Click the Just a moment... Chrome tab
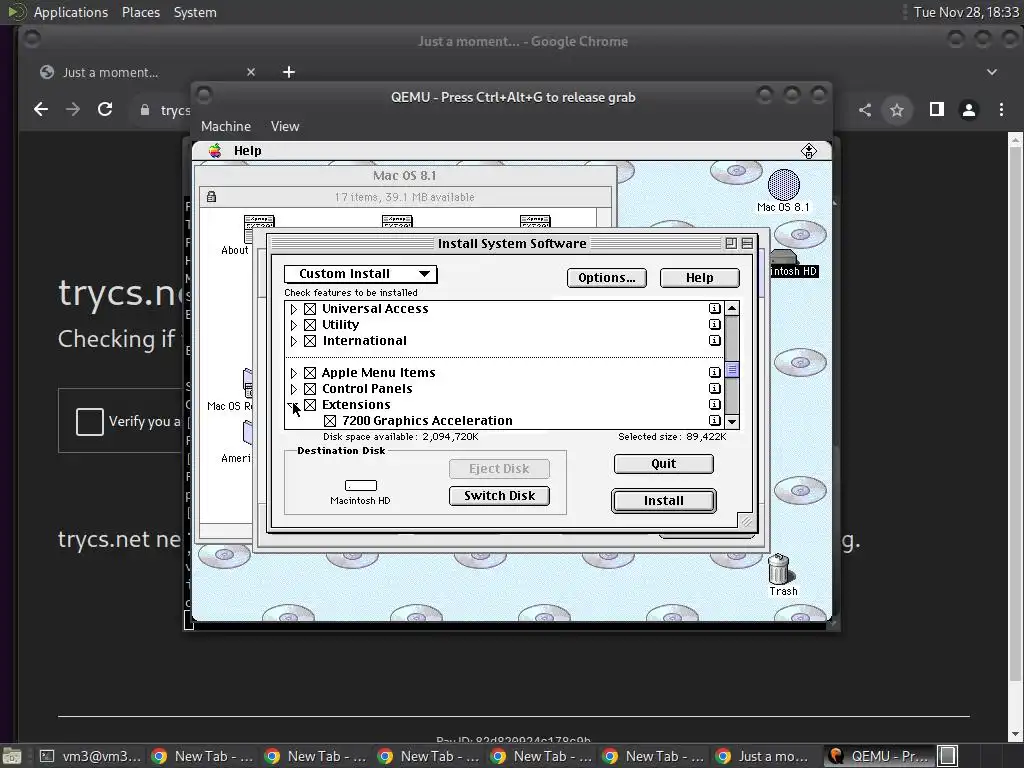The width and height of the screenshot is (1024, 768). tap(148, 72)
